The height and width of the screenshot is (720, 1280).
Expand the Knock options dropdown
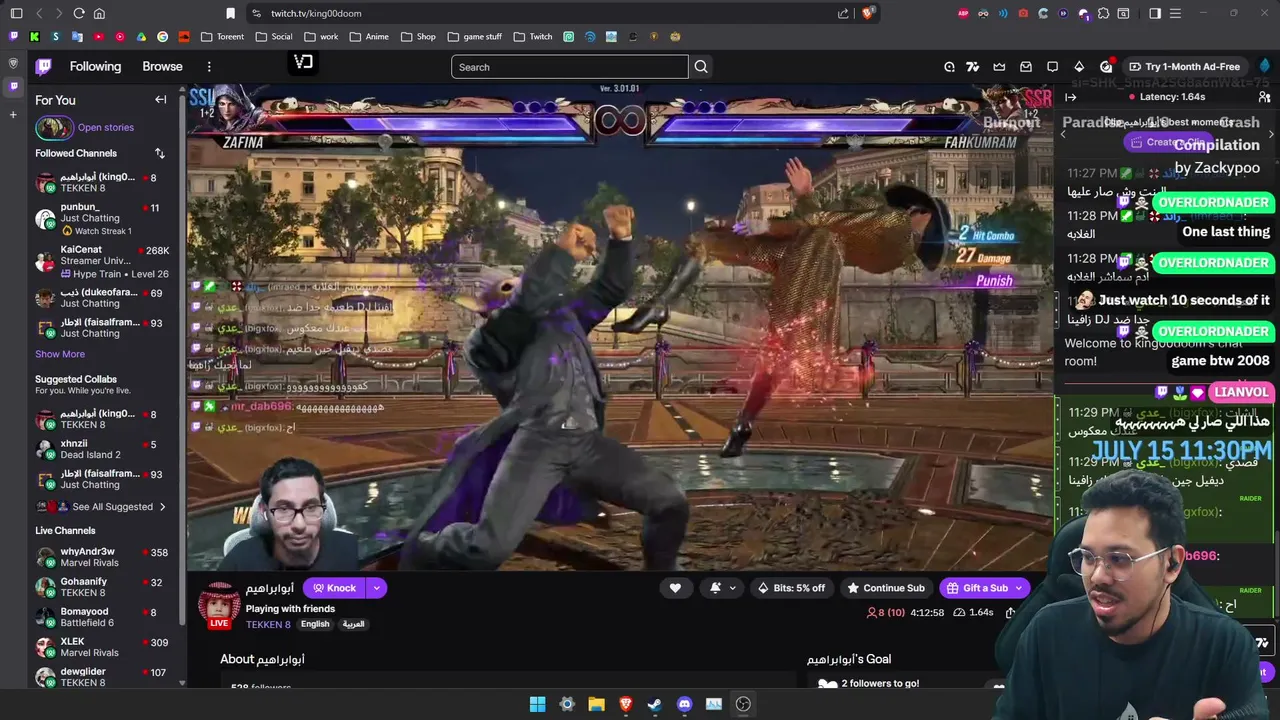pos(376,588)
